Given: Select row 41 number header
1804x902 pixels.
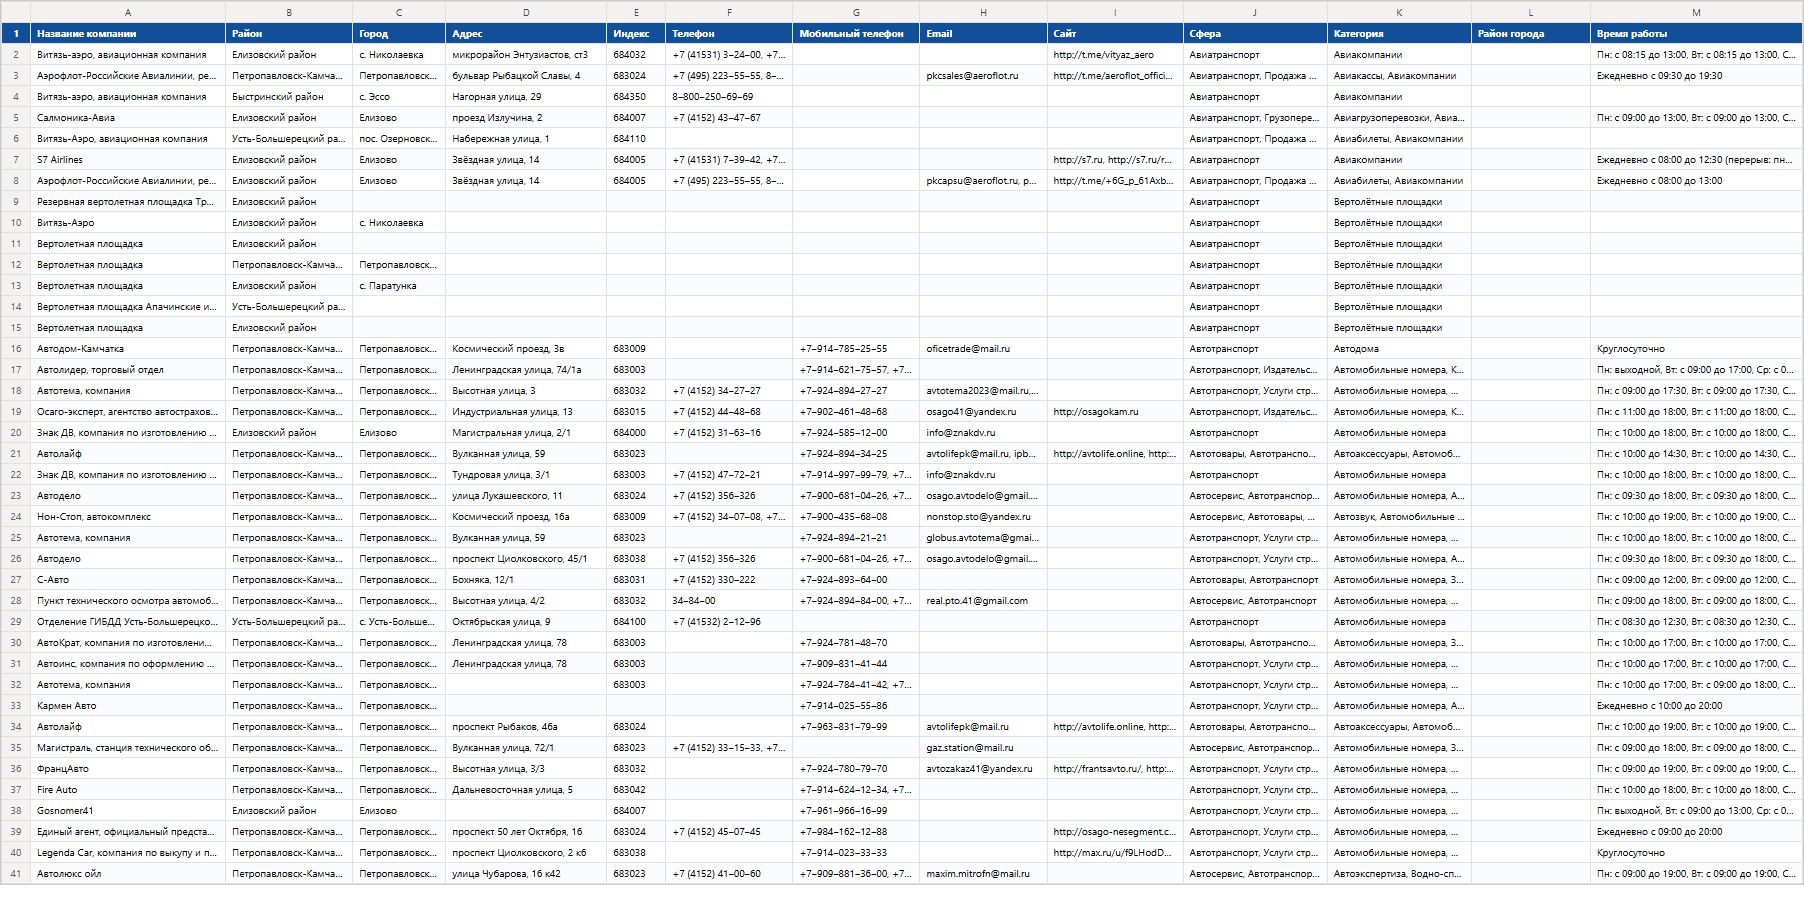Looking at the screenshot, I should [15, 874].
